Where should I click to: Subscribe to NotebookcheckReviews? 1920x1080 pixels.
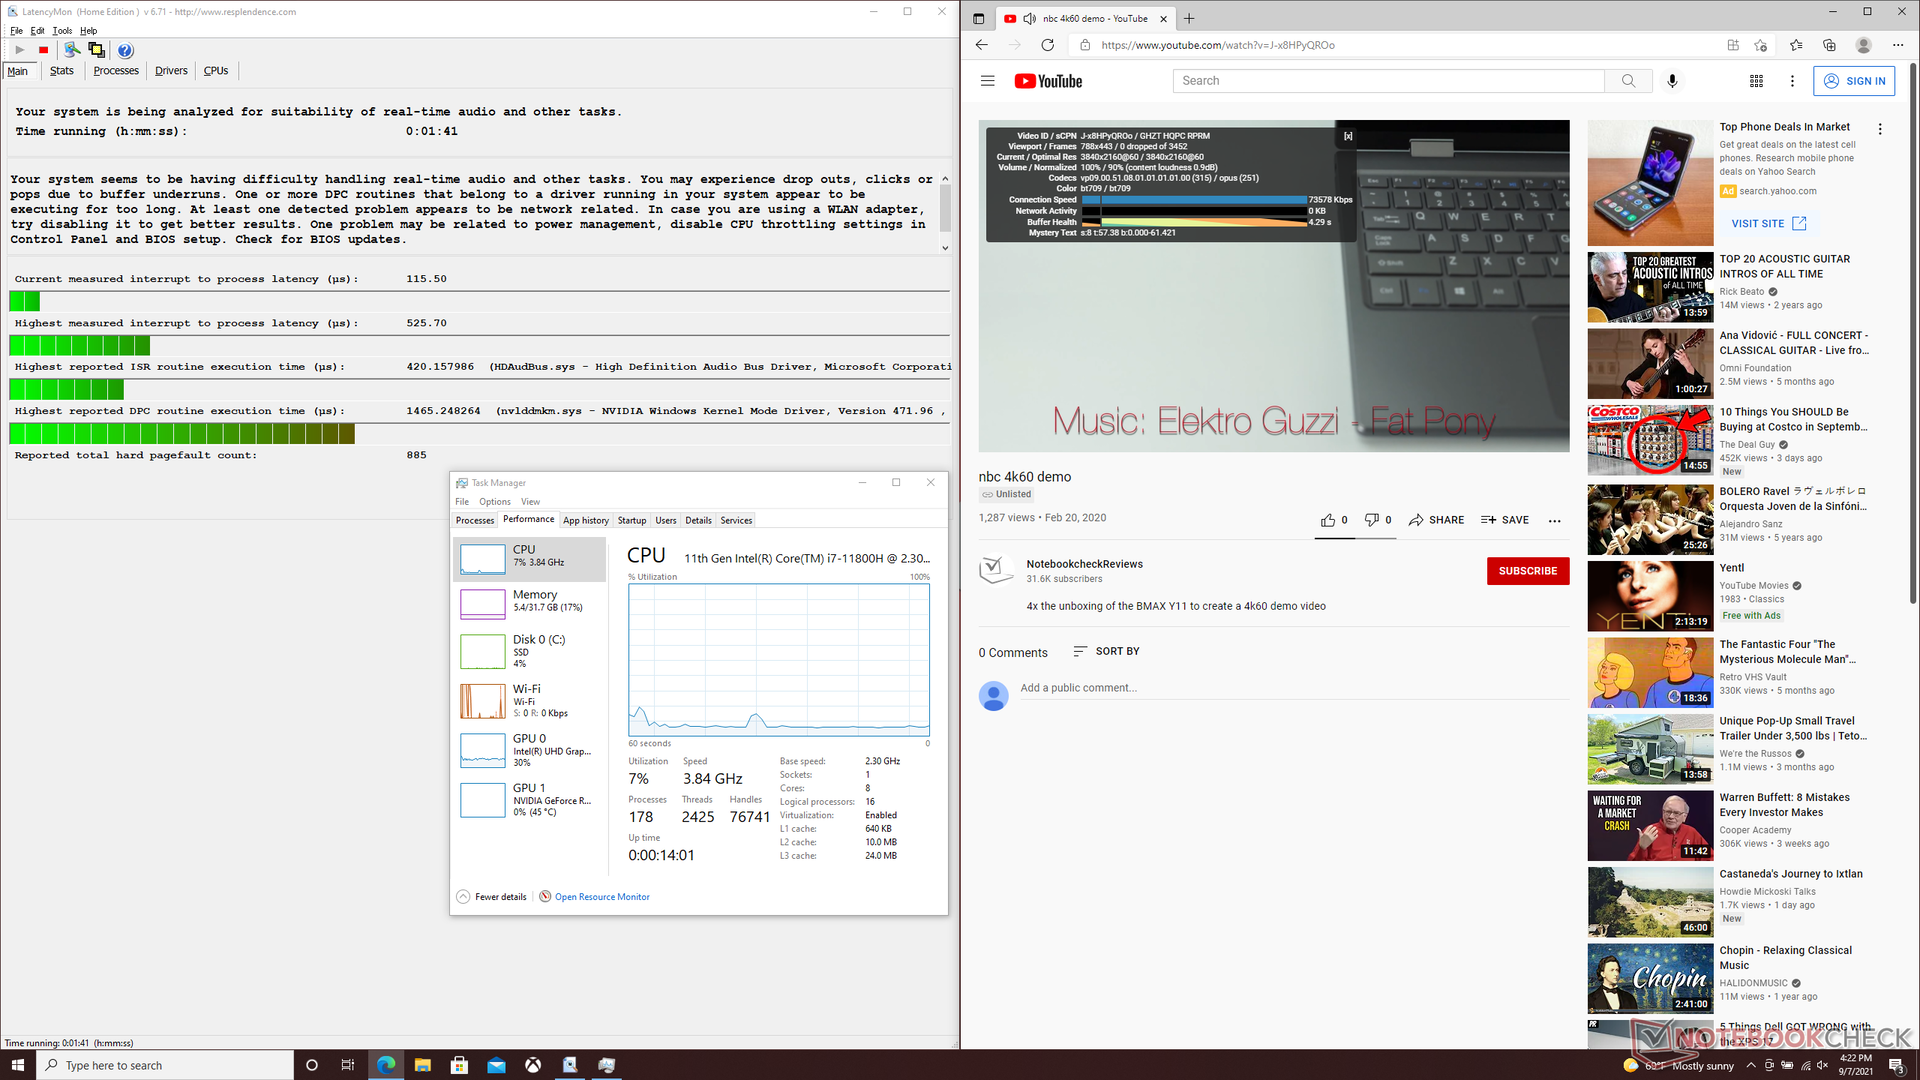[x=1528, y=571]
